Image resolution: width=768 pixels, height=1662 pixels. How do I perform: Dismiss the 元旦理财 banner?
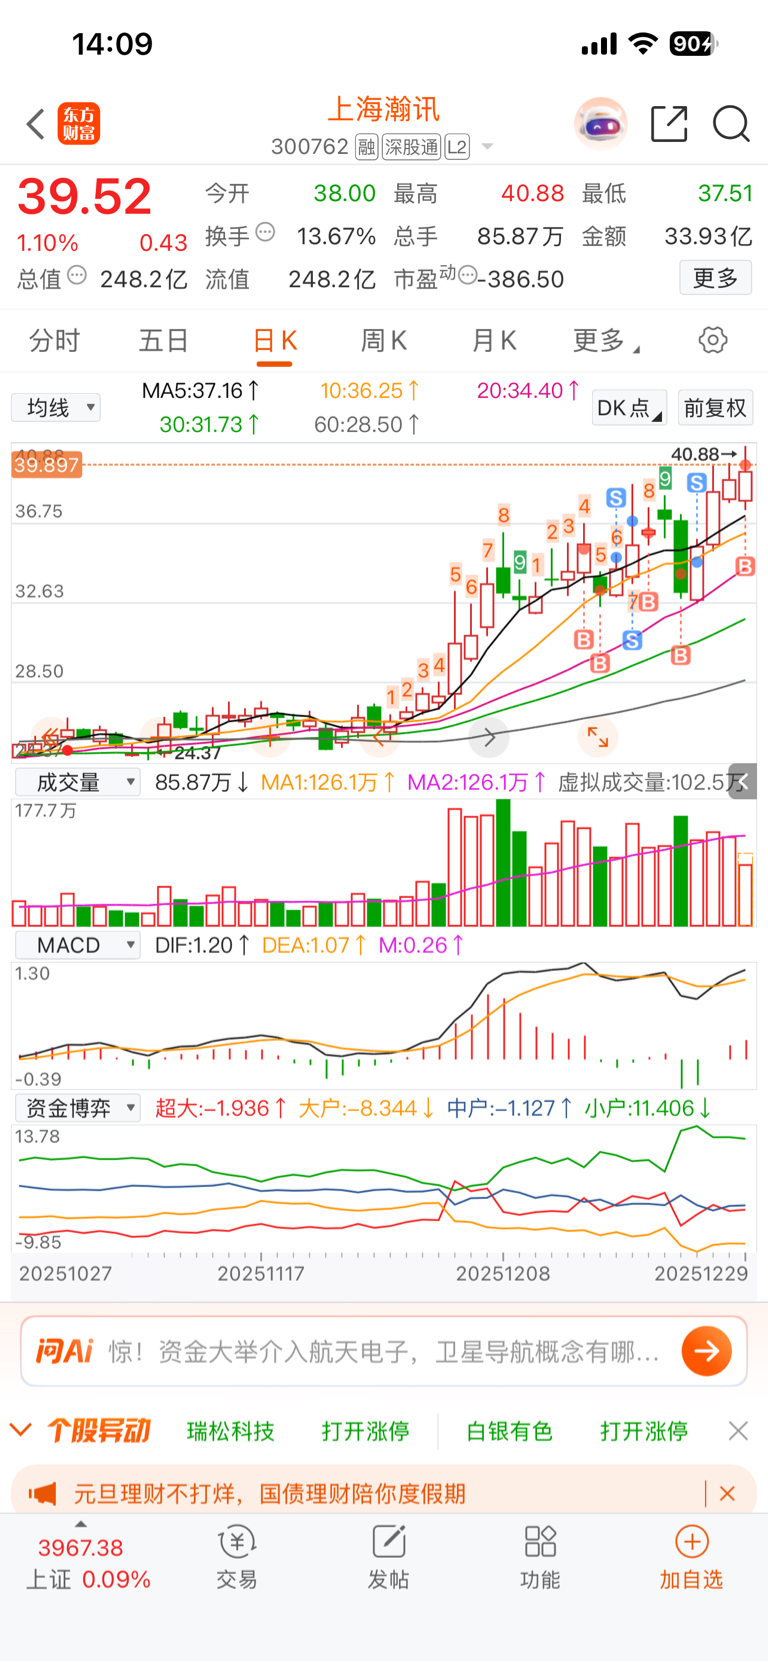(728, 1493)
